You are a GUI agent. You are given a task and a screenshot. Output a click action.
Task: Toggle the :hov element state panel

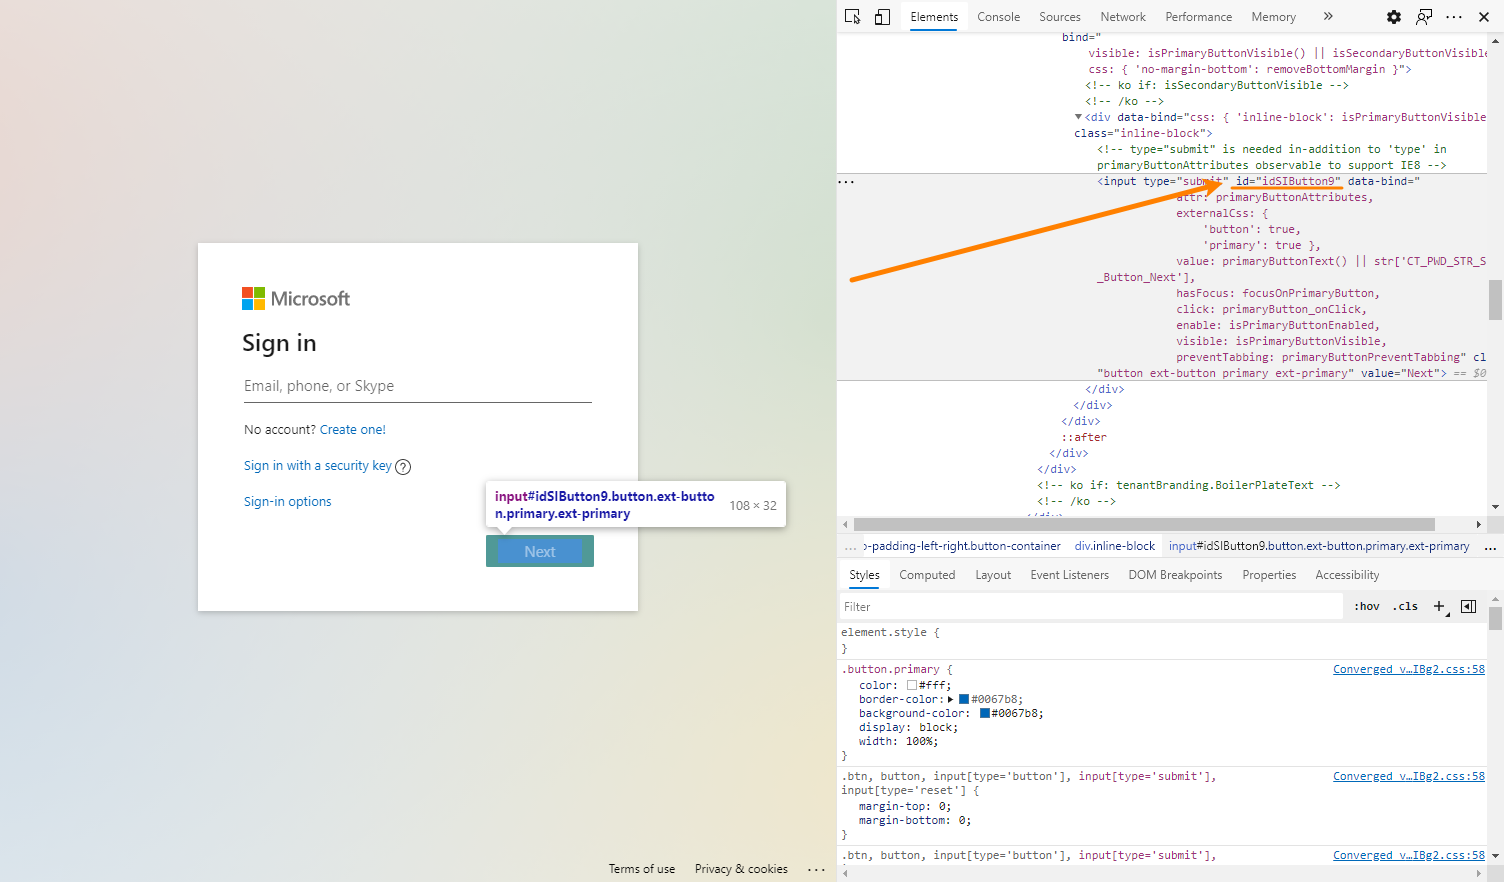tap(1366, 606)
